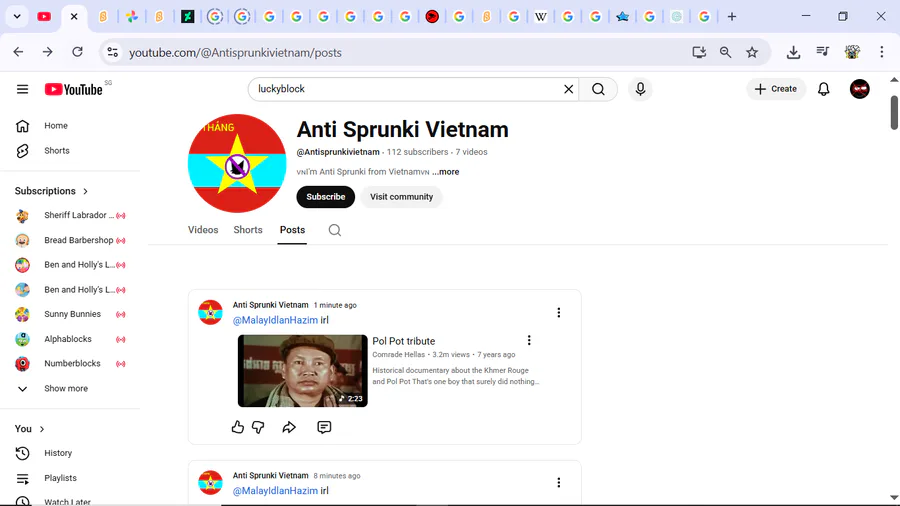Viewport: 900px width, 506px height.
Task: Open a new browser tab with plus
Action: tap(731, 17)
